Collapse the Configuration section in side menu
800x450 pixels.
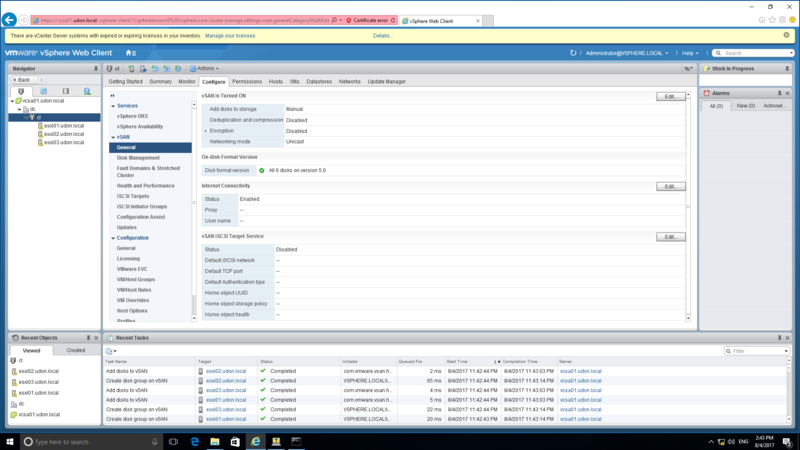click(x=113, y=238)
